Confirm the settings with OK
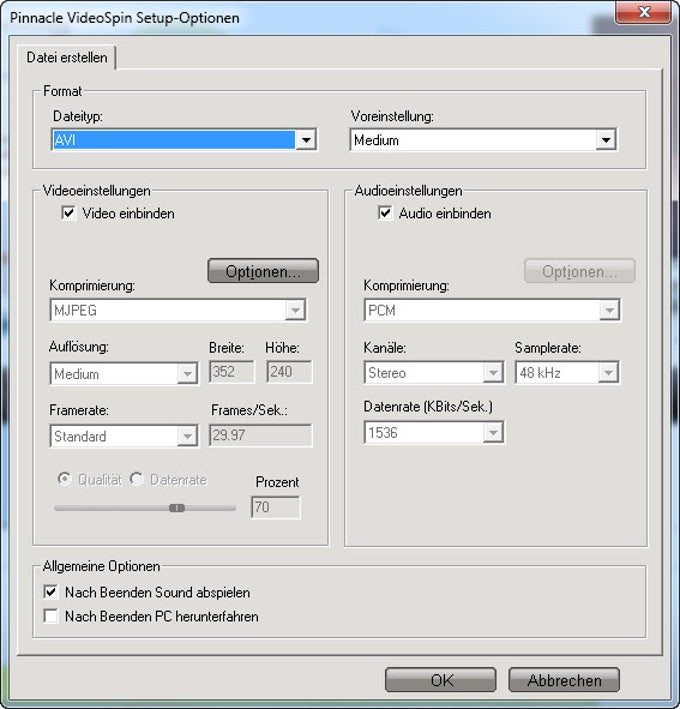Screen dimensions: 680x709 coord(441,680)
